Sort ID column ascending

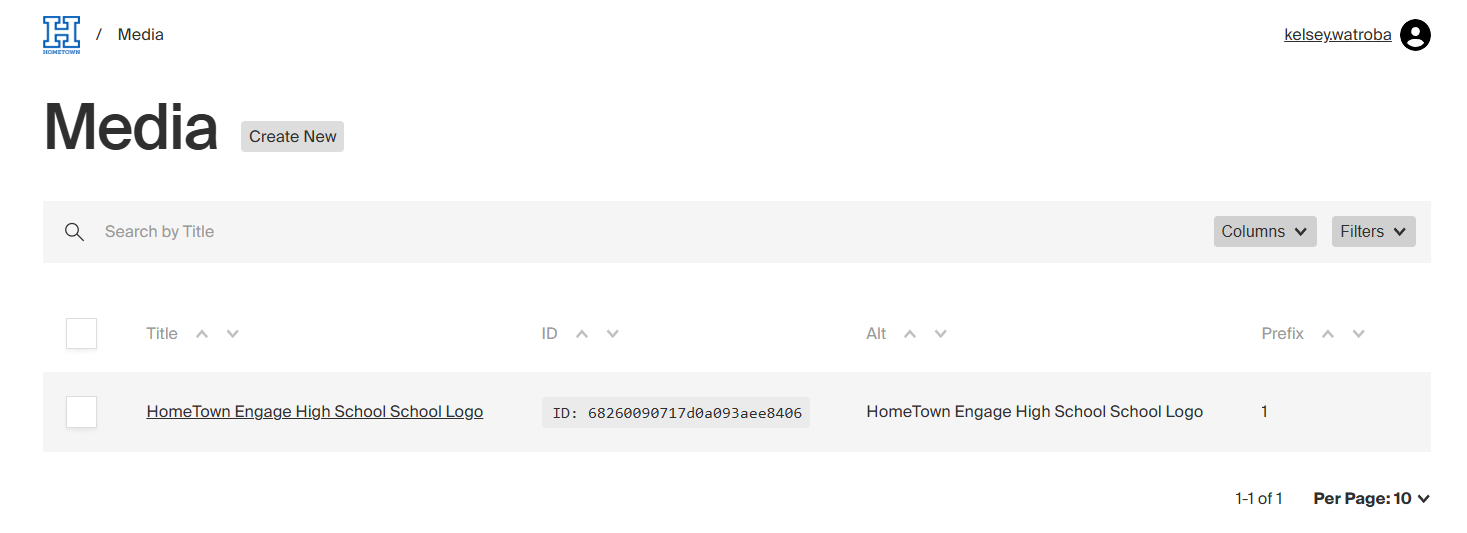coord(582,334)
